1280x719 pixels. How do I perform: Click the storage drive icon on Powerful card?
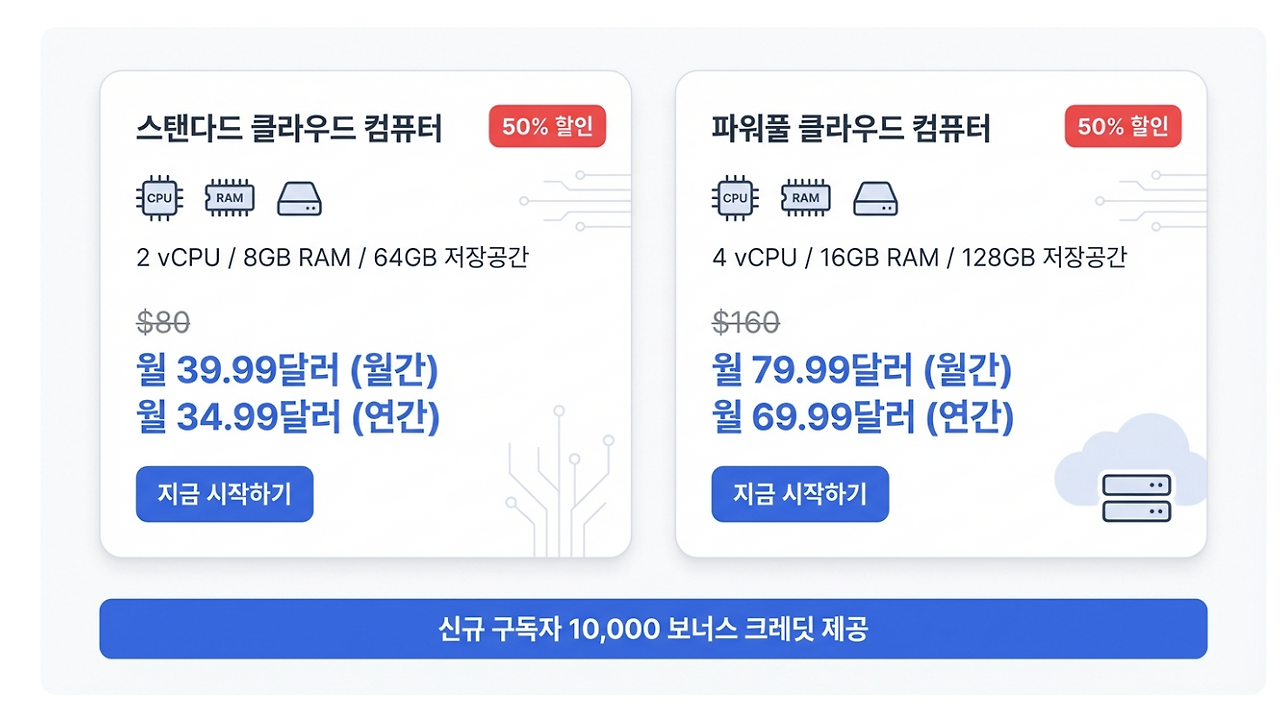pos(875,199)
